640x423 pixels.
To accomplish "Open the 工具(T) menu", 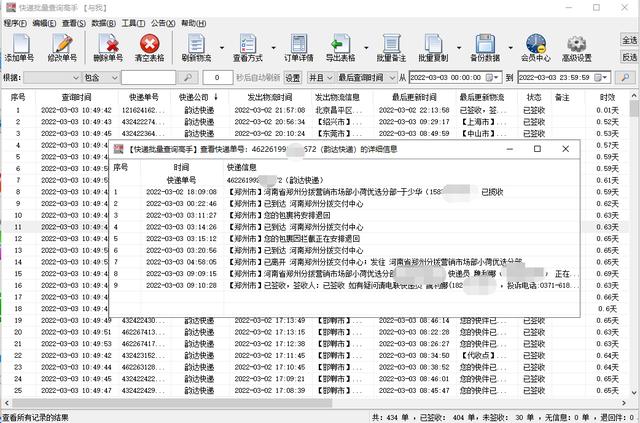I will pos(133,23).
